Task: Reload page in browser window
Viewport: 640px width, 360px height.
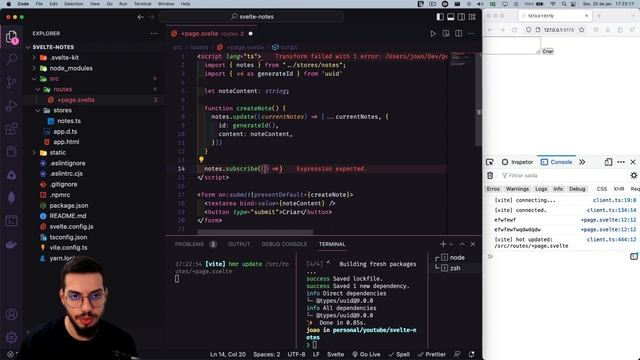Action: click(514, 30)
